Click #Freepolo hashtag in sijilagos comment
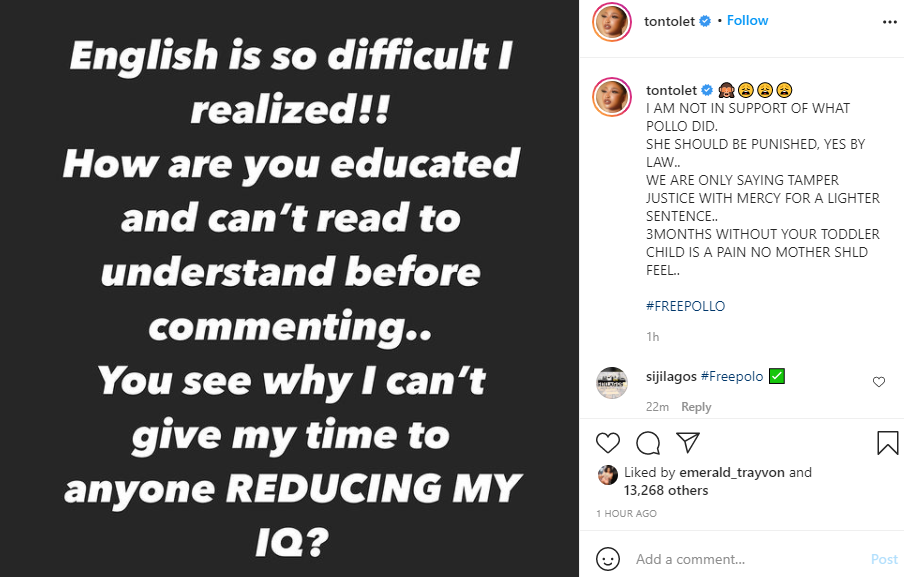The image size is (904, 577). [x=732, y=377]
